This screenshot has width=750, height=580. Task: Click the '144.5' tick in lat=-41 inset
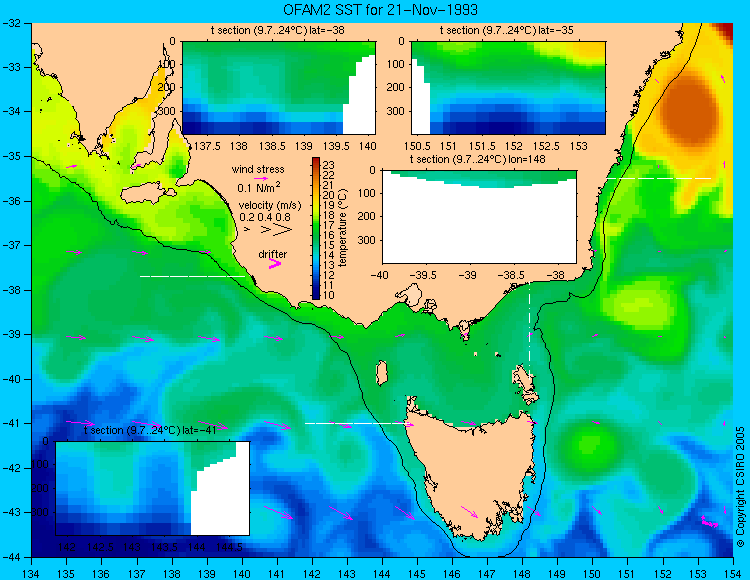[229, 547]
